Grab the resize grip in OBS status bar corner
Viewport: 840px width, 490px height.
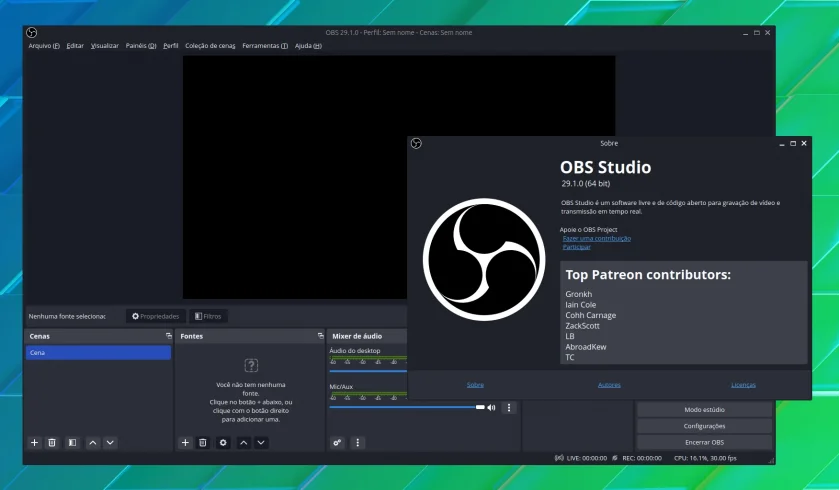(771, 460)
